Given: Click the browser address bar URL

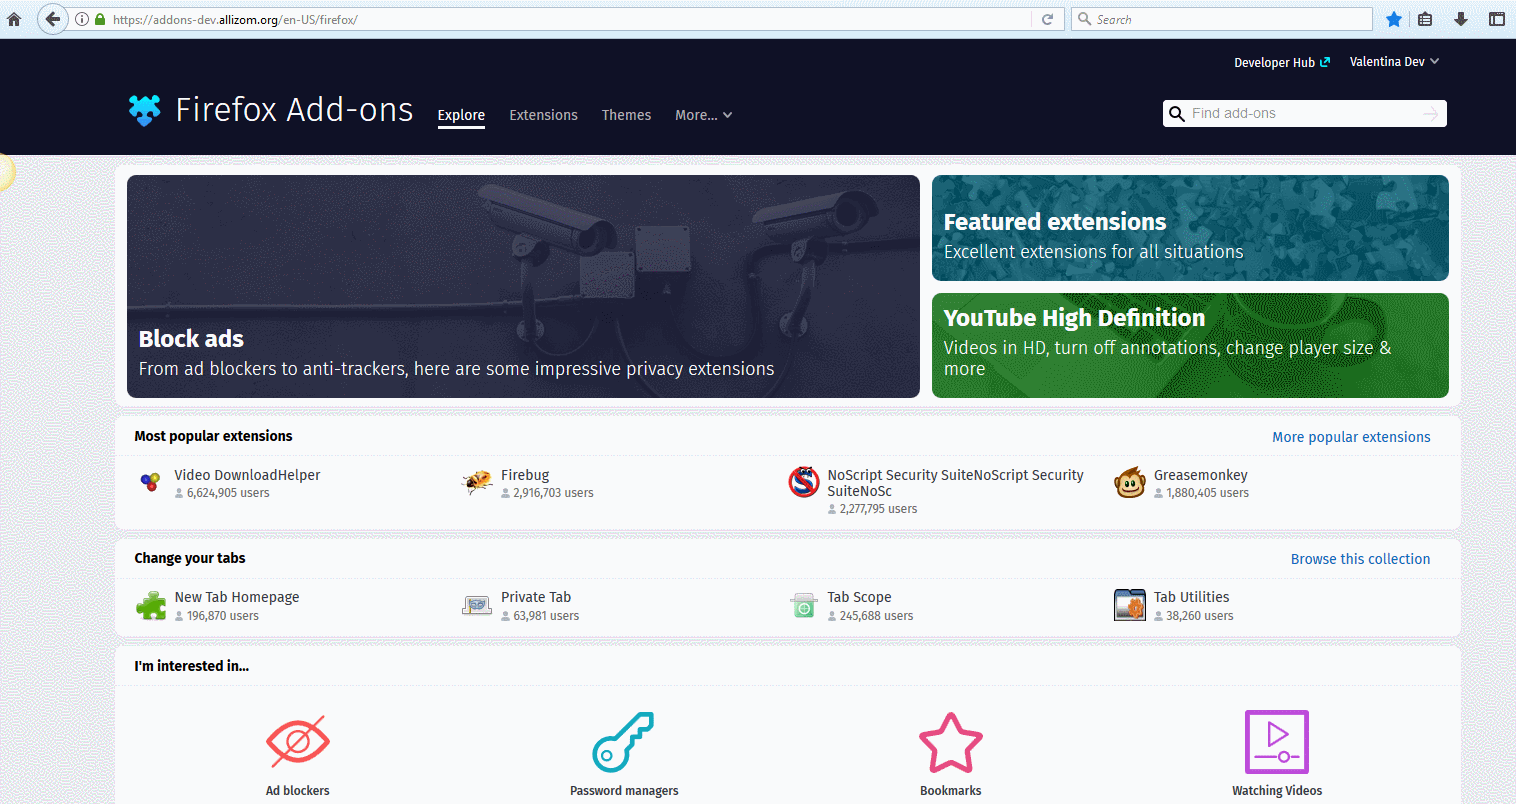Looking at the screenshot, I should pos(235,19).
